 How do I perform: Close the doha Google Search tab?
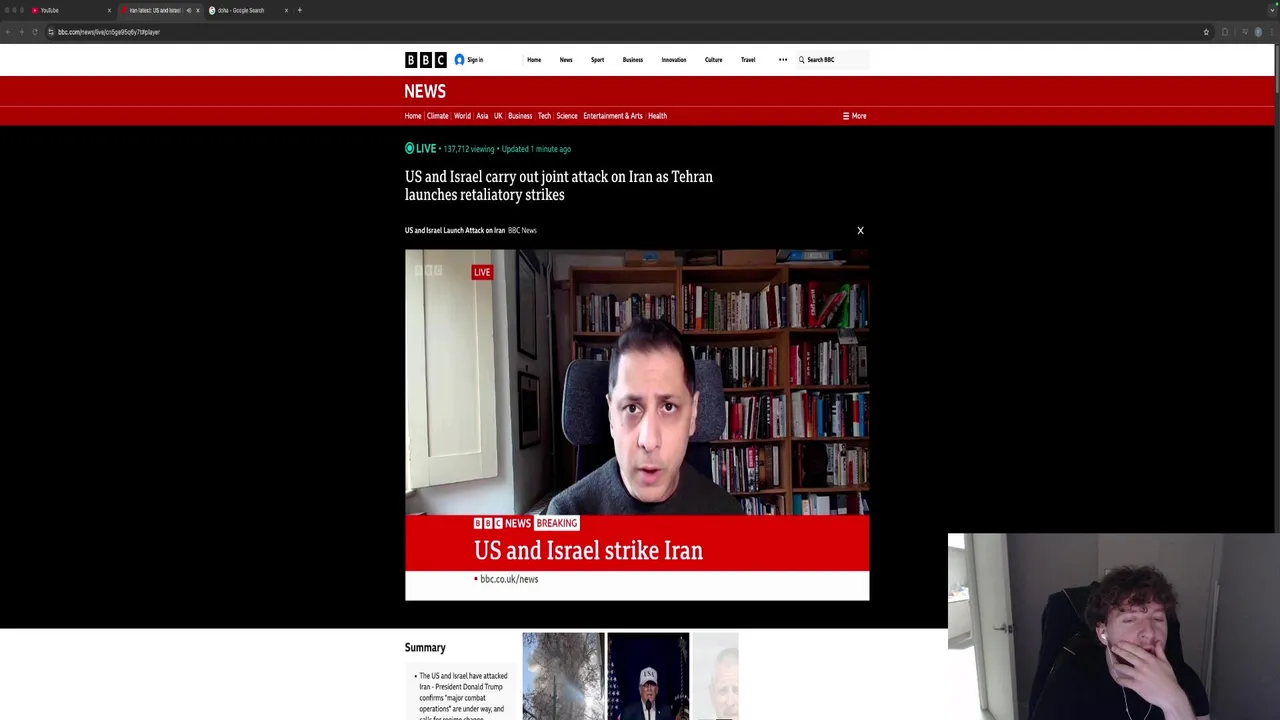(286, 10)
